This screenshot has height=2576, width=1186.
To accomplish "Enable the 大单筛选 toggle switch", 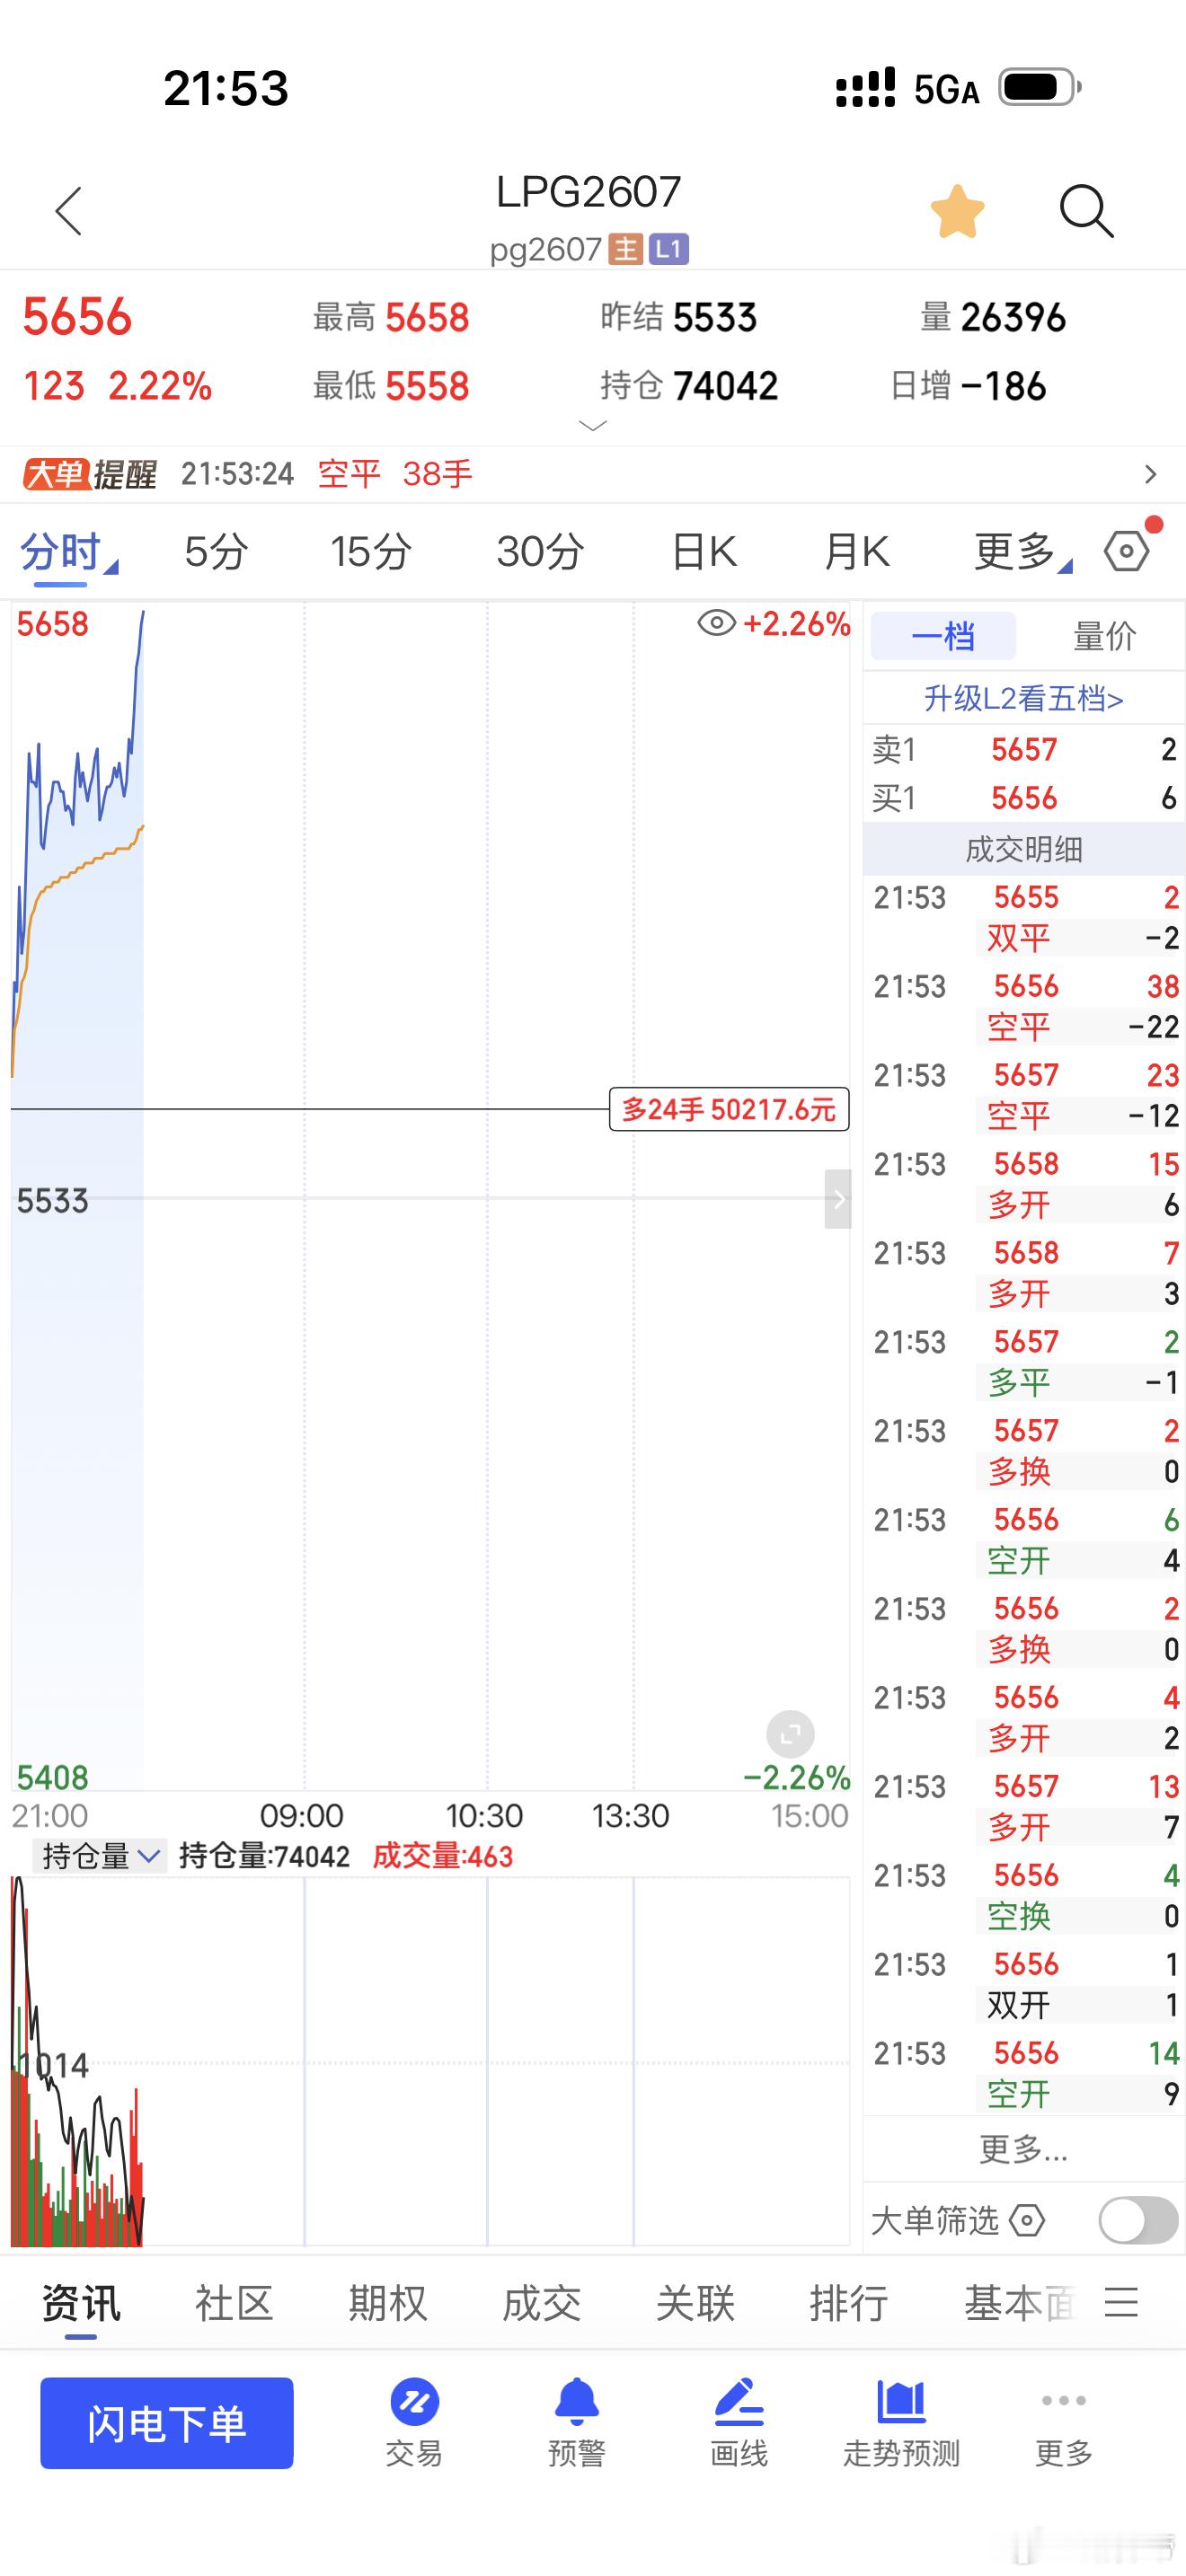I will point(1138,2221).
